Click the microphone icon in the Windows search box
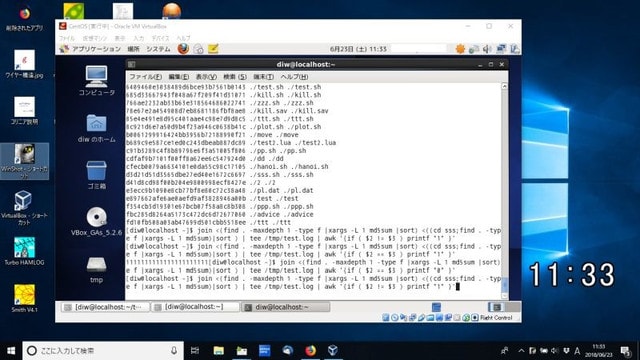Viewport: 640px width, 360px height. [x=174, y=351]
